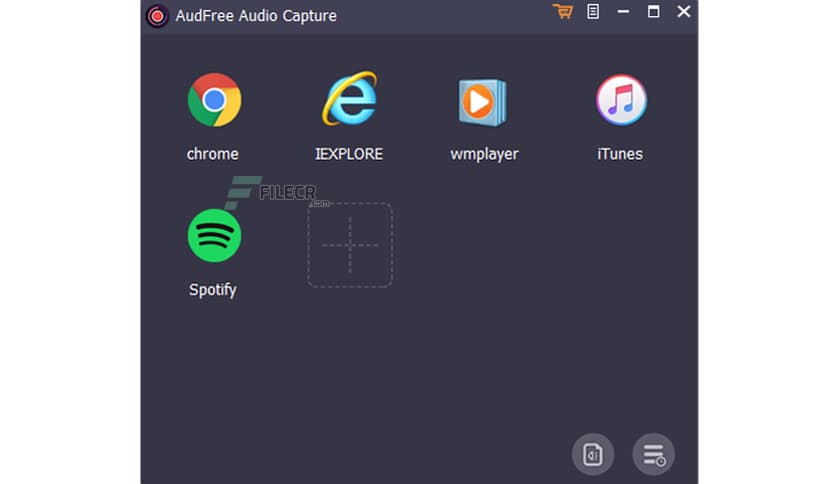836x484 pixels.
Task: Show the capture history list button
Action: tap(654, 454)
